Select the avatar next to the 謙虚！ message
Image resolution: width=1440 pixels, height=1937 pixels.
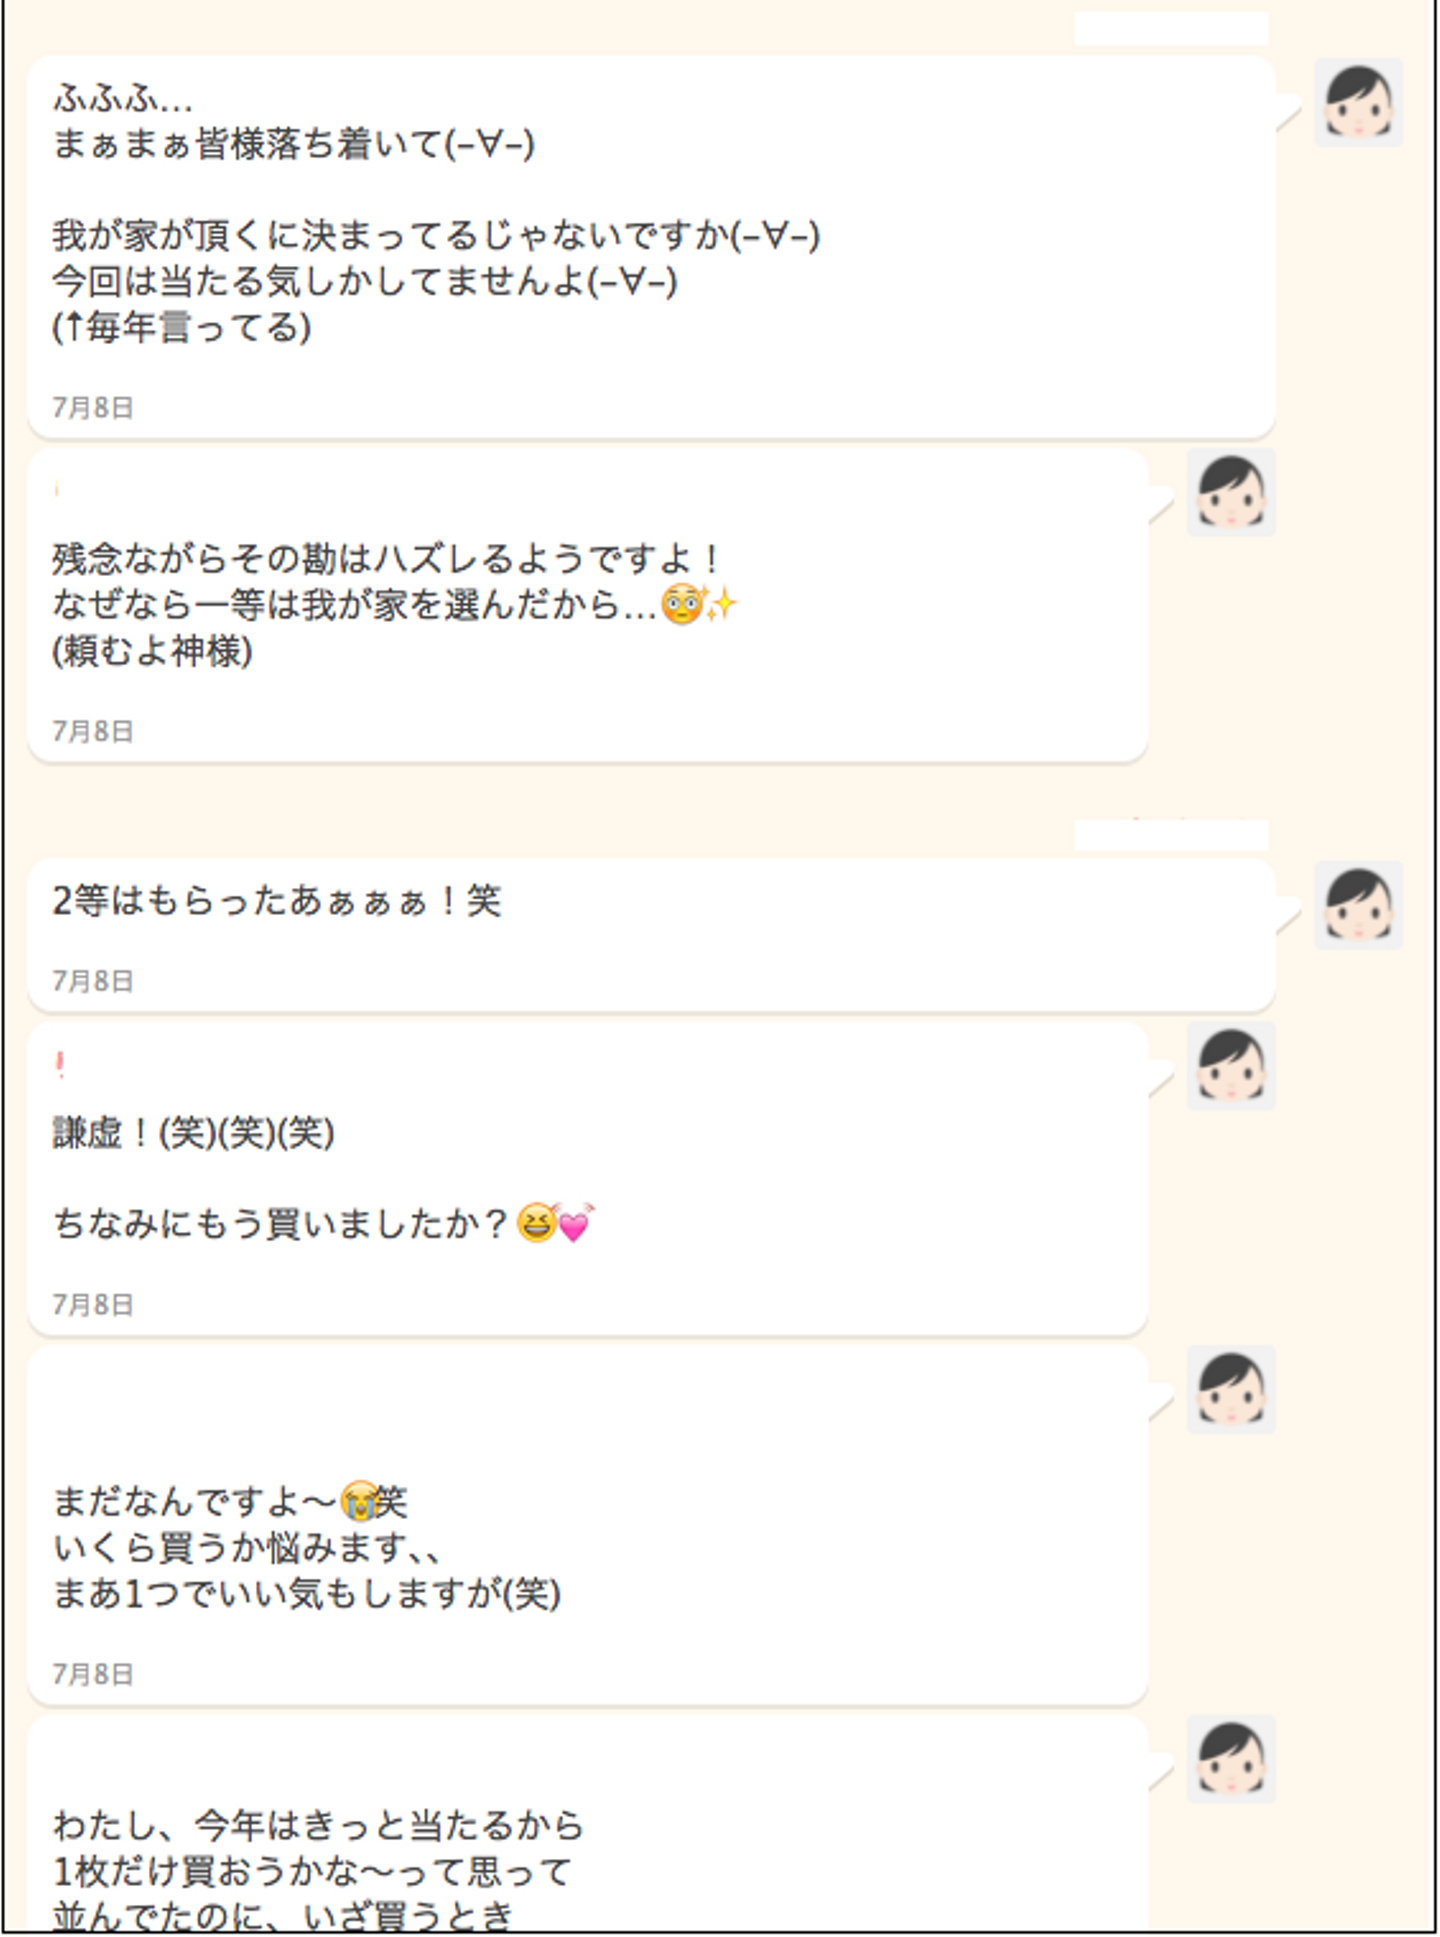pos(1230,1066)
